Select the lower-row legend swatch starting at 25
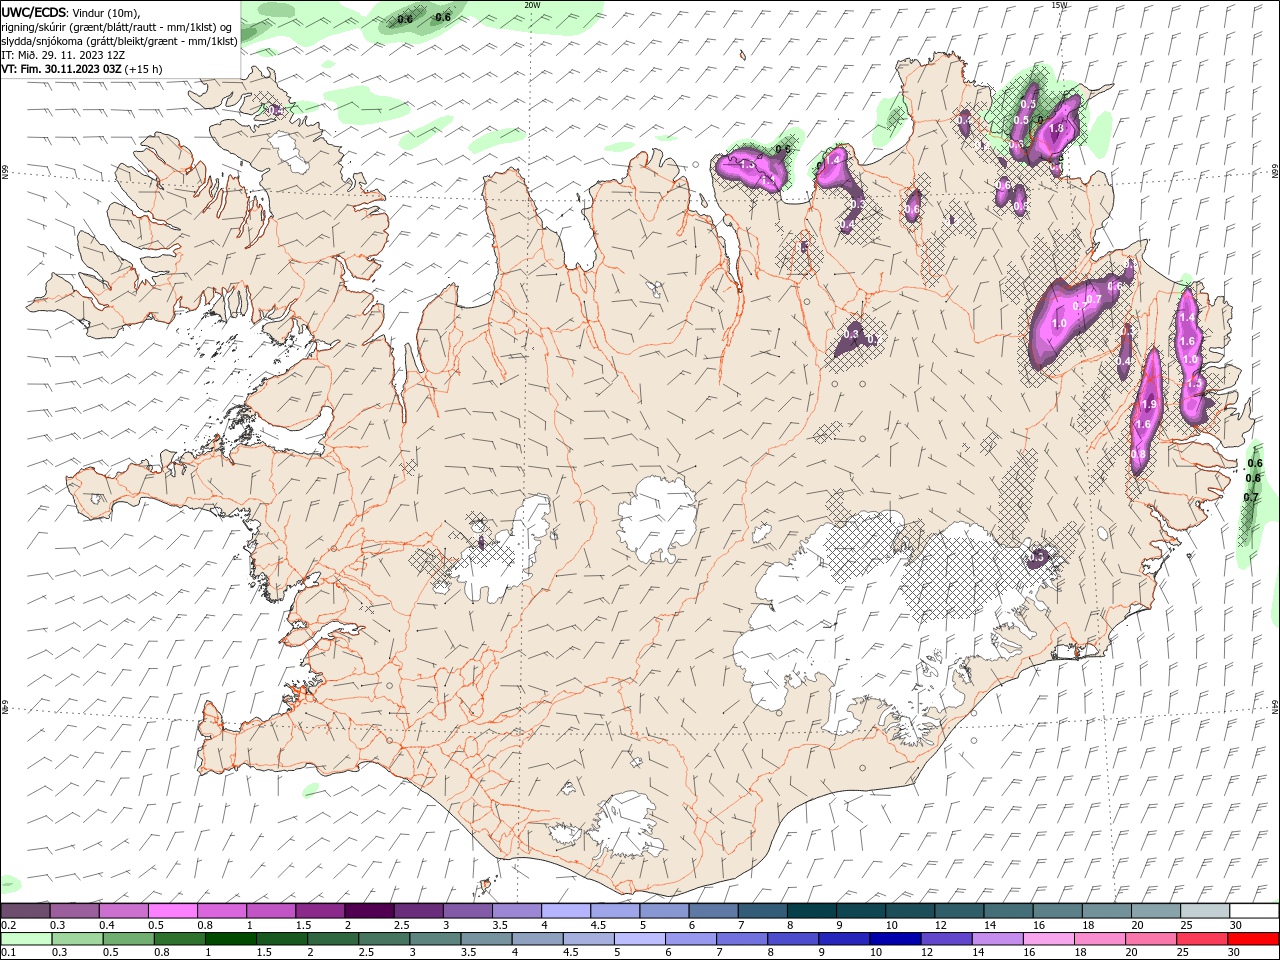1280x960 pixels. pyautogui.click(x=1201, y=939)
